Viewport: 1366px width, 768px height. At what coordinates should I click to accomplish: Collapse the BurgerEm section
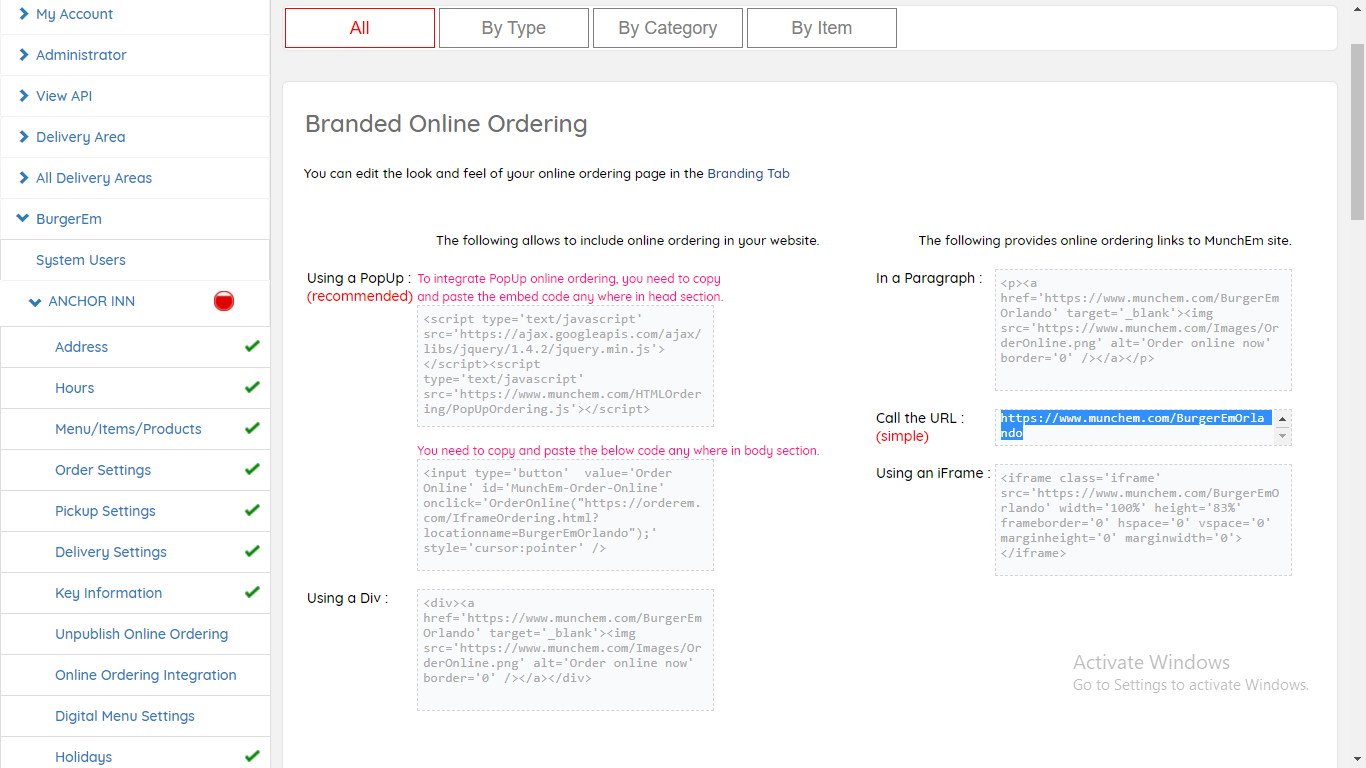[x=24, y=219]
